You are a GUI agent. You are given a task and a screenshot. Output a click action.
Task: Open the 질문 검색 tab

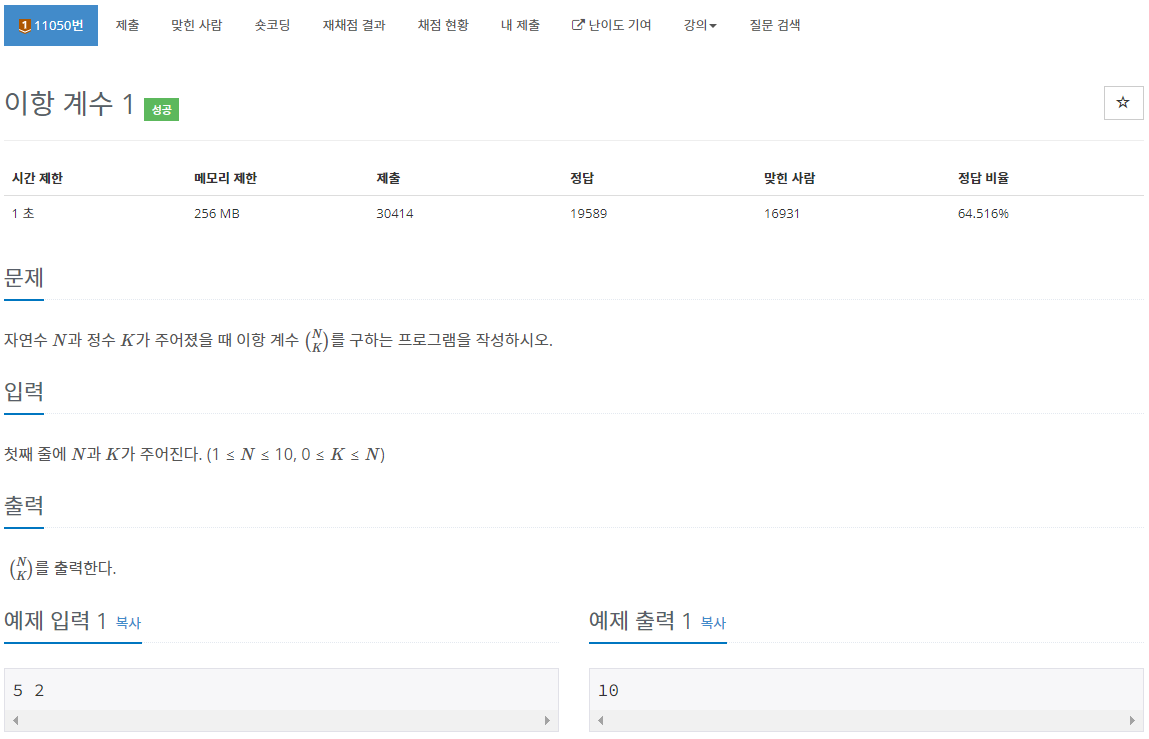click(x=775, y=25)
